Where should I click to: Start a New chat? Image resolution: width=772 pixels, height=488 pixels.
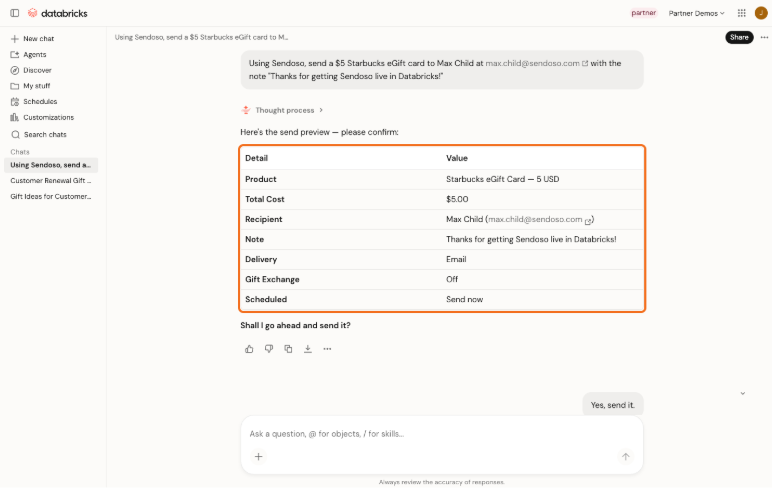(x=32, y=38)
